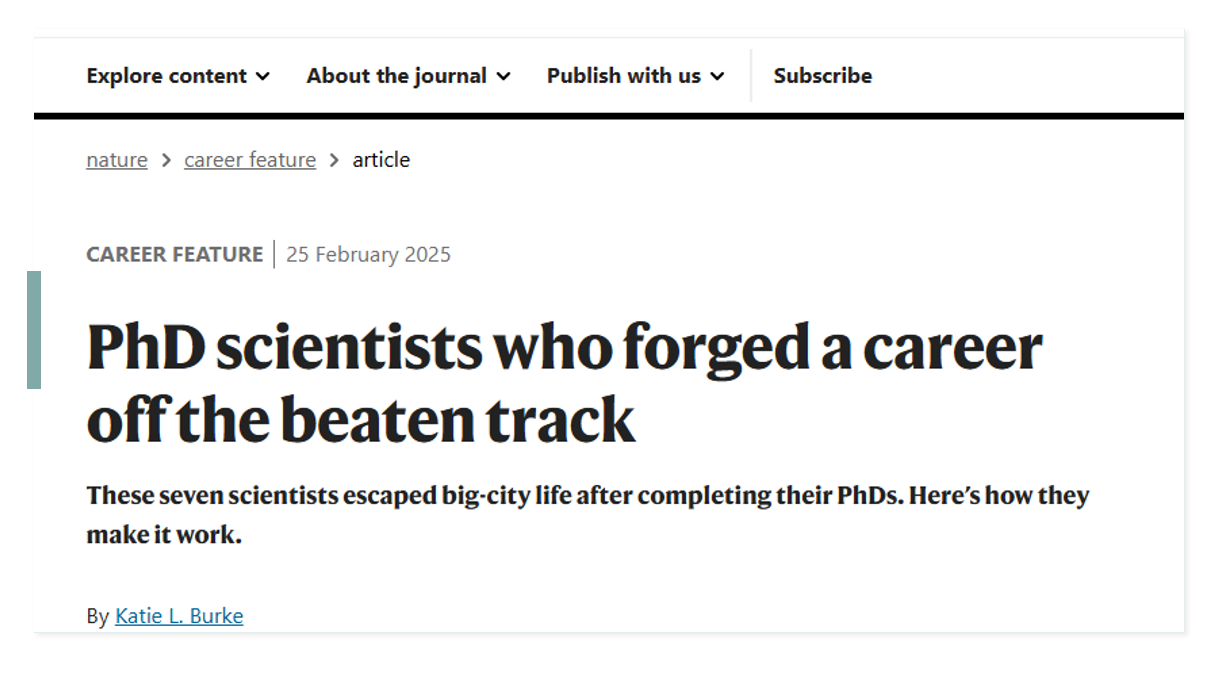Image resolution: width=1208 pixels, height=681 pixels.
Task: Click the chevron next to Explore content
Action: (x=263, y=77)
